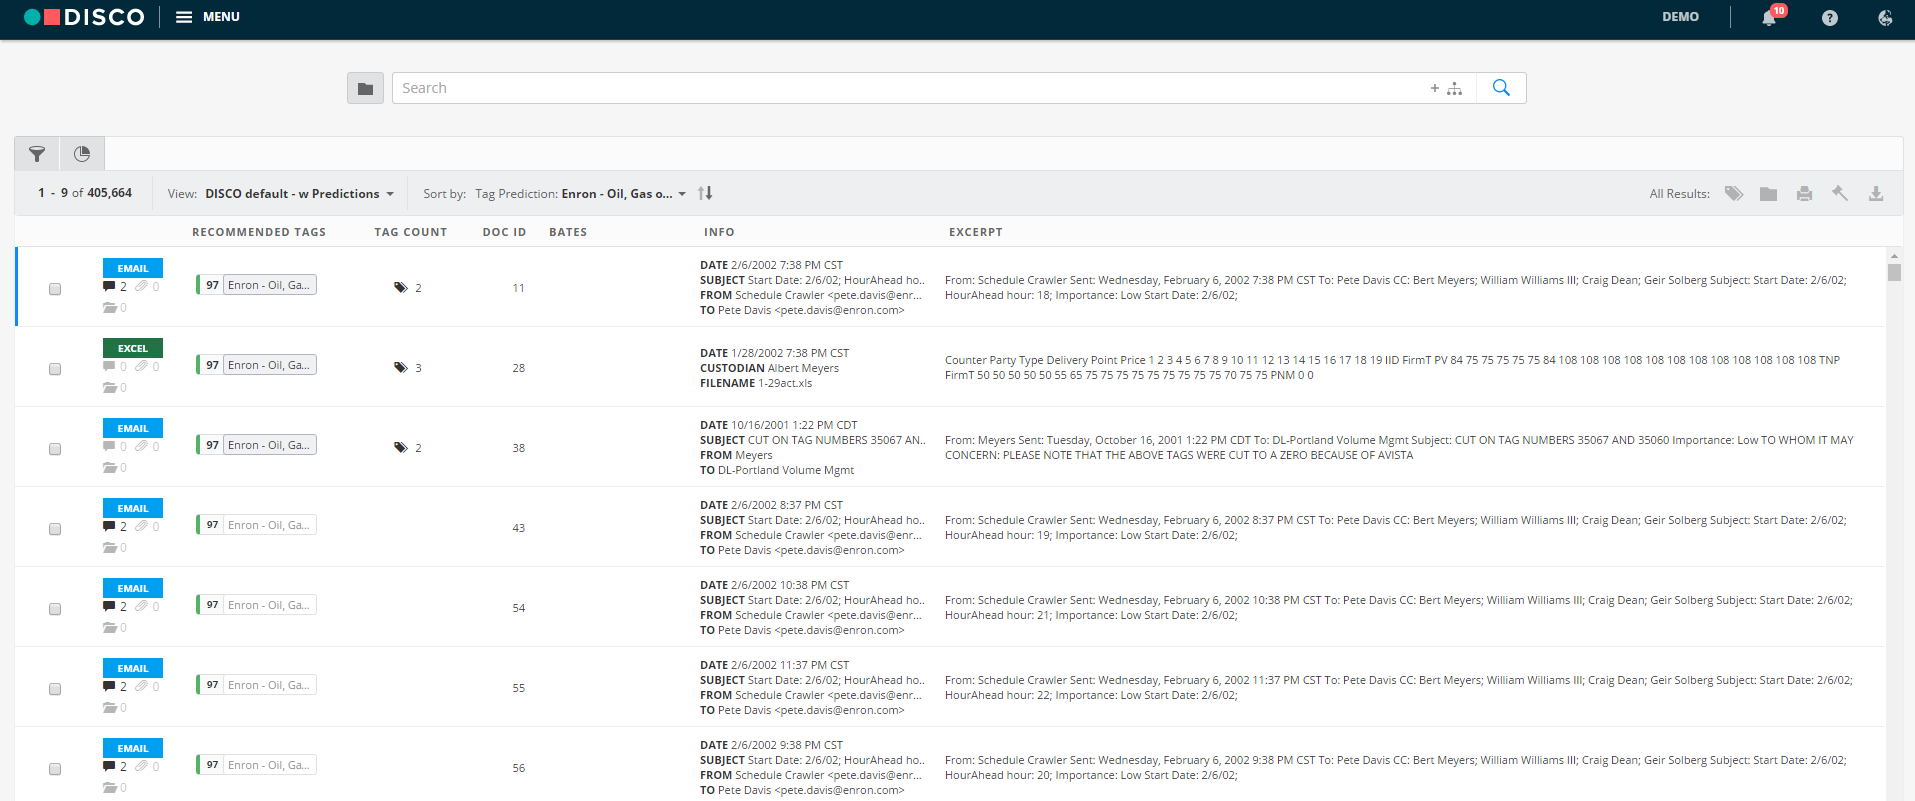Screen dimensions: 1915x801
Task: Download all results via download icon
Action: pos(1876,193)
